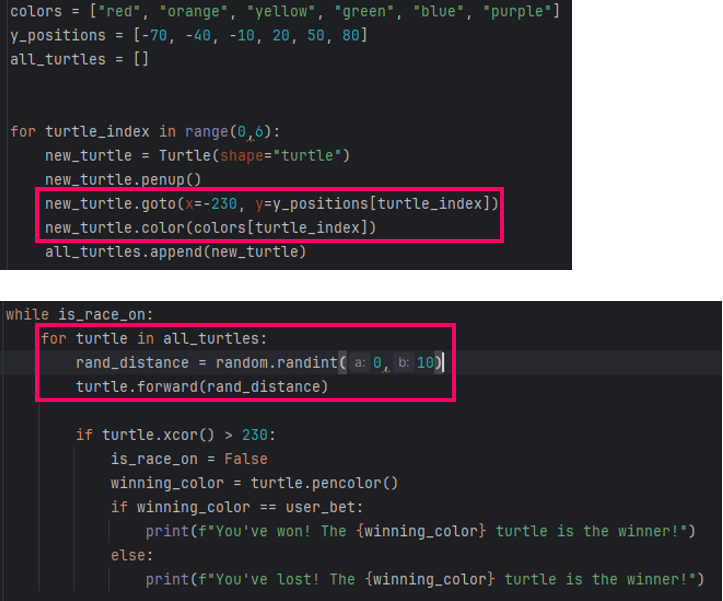Click the value 10 in randint call
Screen dimensions: 723x601
point(425,363)
